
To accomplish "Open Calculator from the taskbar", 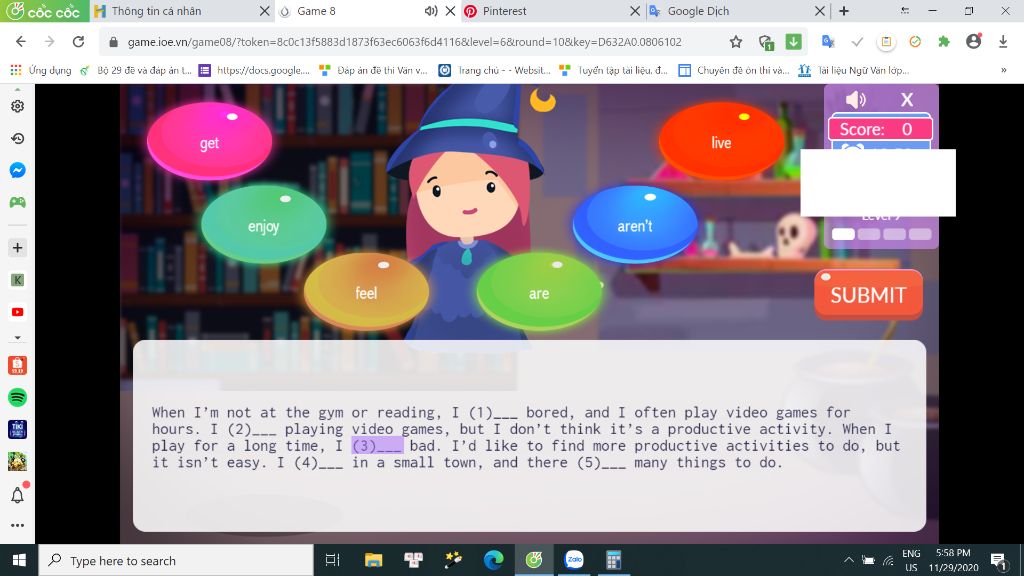I will coord(613,560).
